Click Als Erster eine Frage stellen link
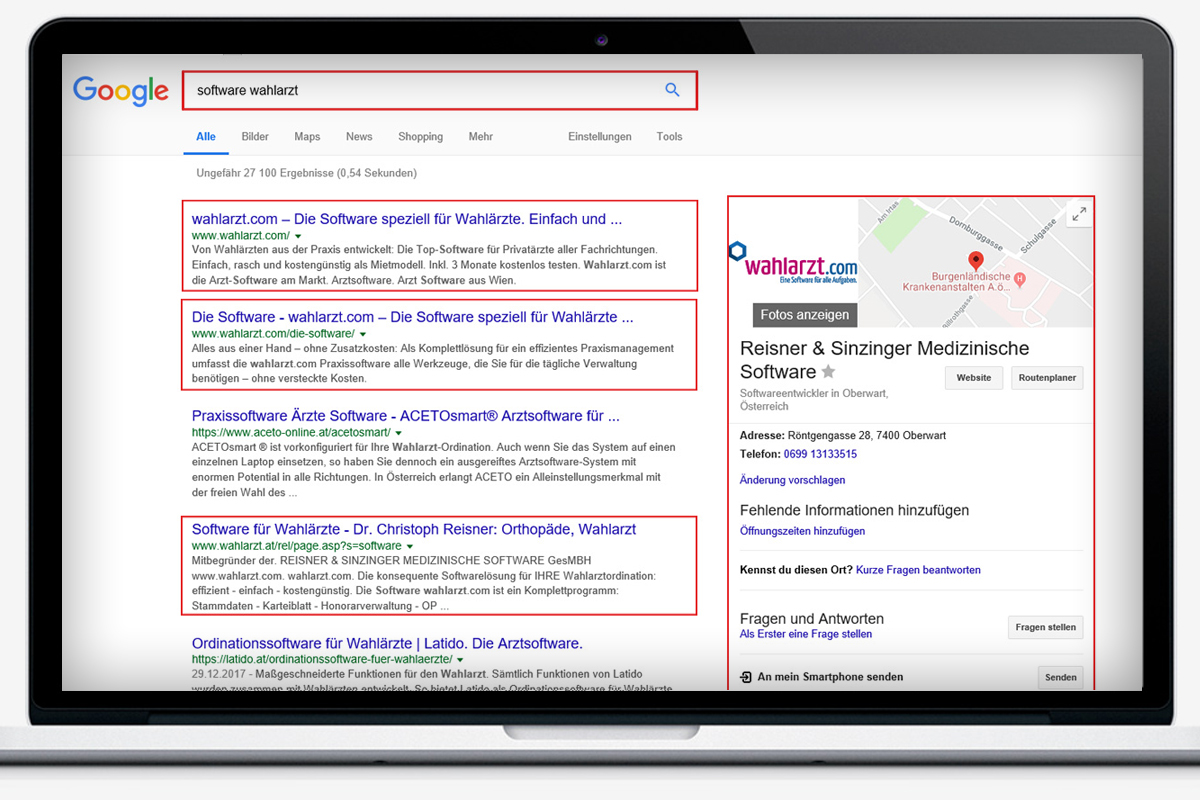This screenshot has width=1200, height=800. pos(806,634)
